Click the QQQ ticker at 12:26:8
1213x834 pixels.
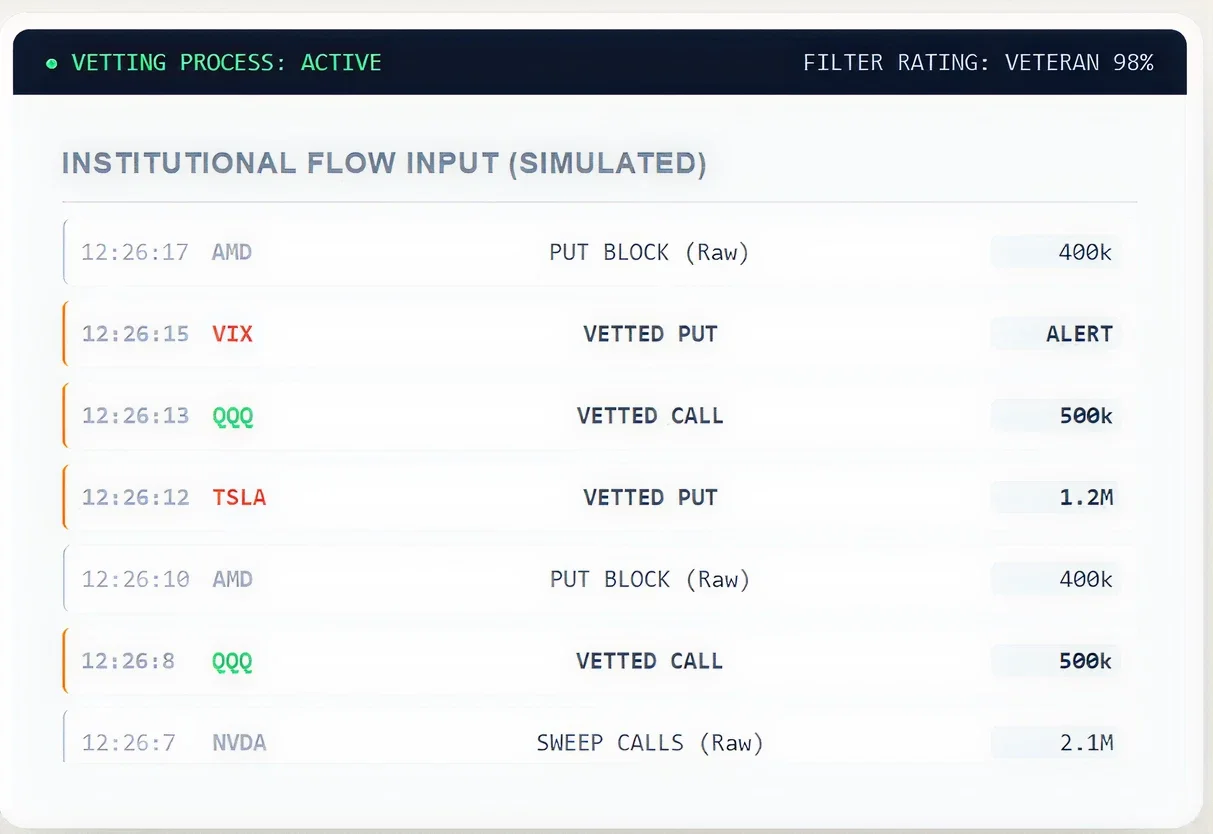[x=232, y=661]
